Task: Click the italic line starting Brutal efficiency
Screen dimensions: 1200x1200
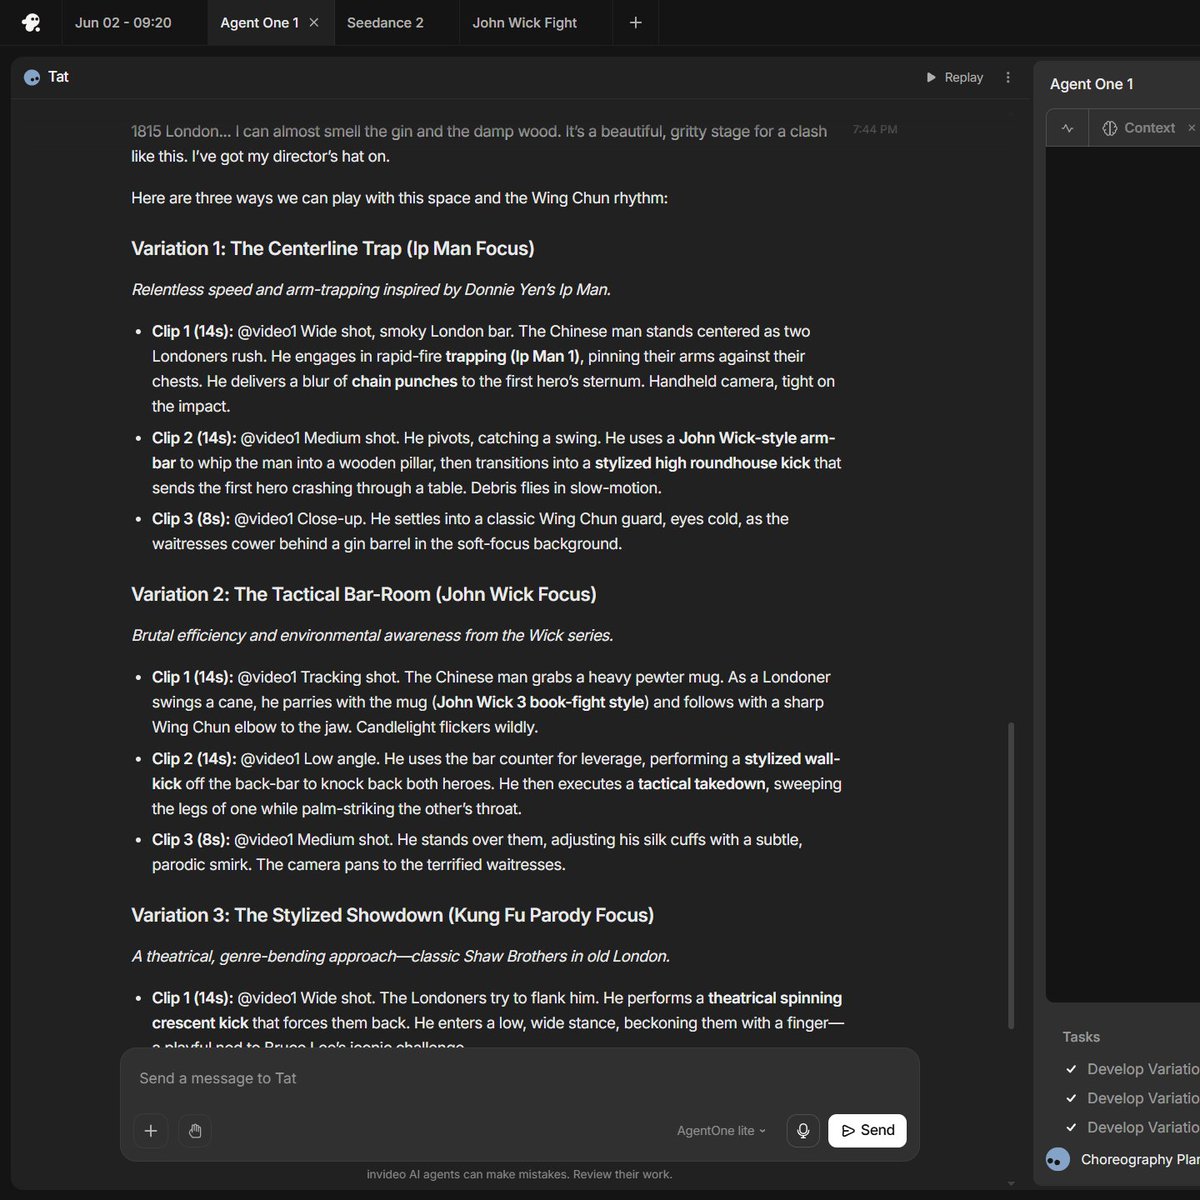Action: coord(372,635)
